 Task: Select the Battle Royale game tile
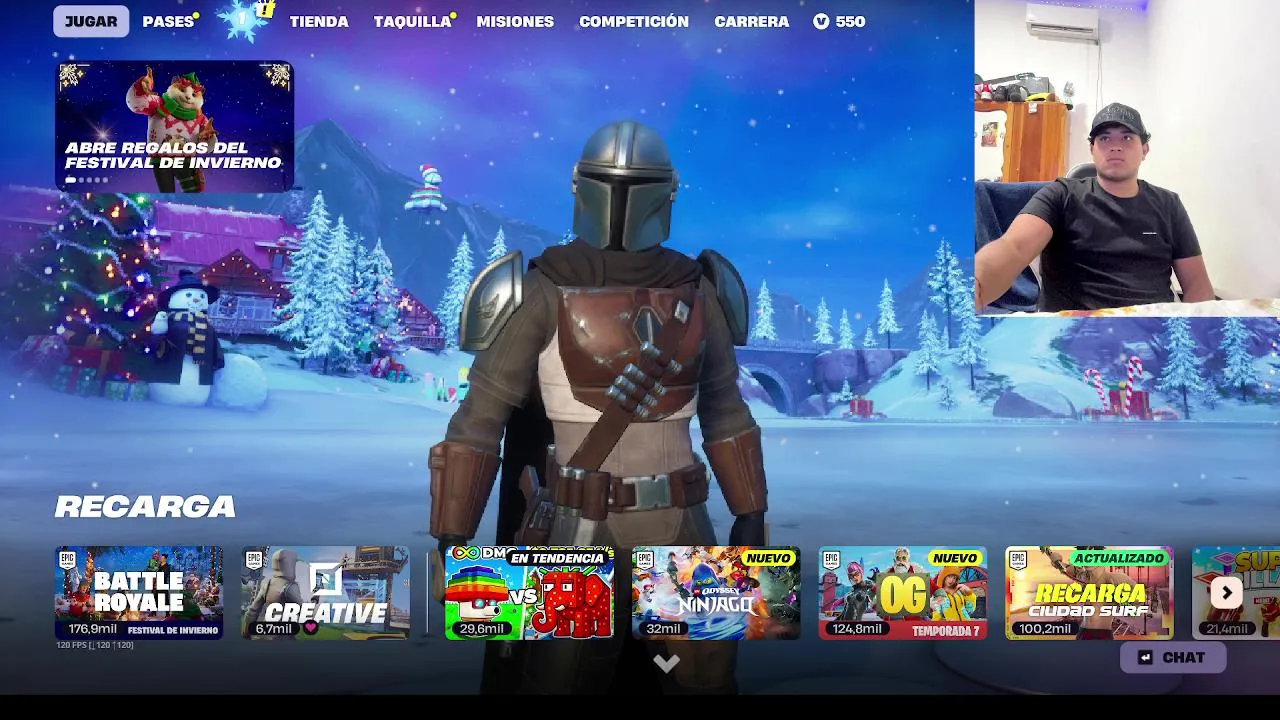[x=139, y=592]
